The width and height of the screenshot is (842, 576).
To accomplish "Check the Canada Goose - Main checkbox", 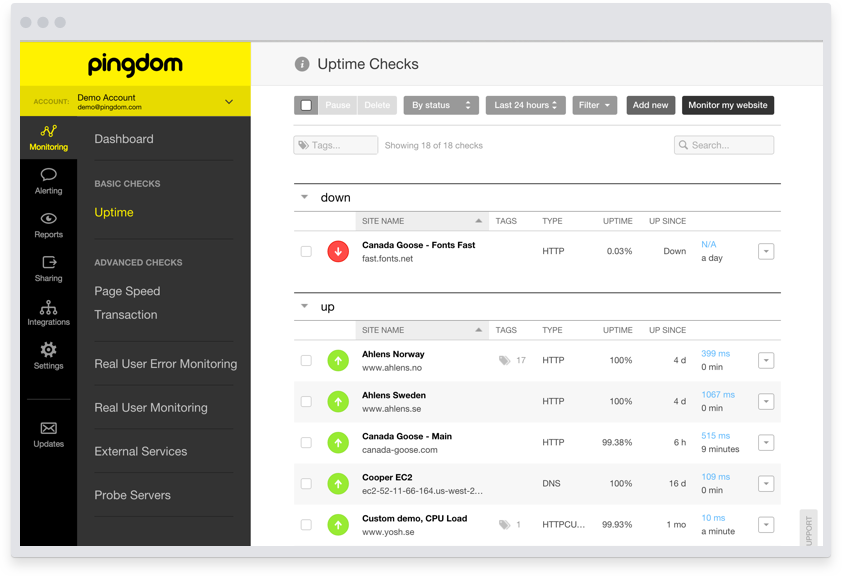I will [306, 442].
